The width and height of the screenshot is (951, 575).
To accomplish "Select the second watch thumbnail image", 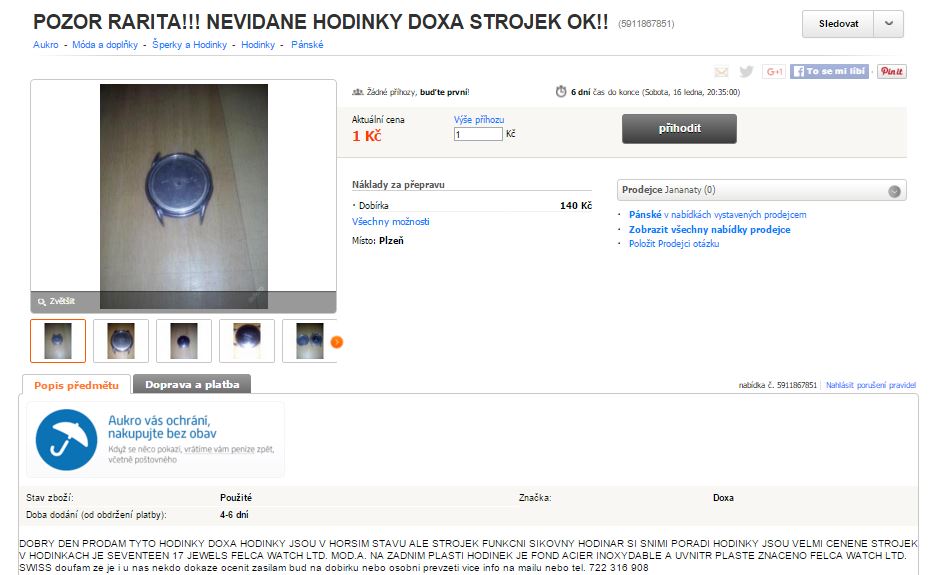I will click(x=121, y=341).
